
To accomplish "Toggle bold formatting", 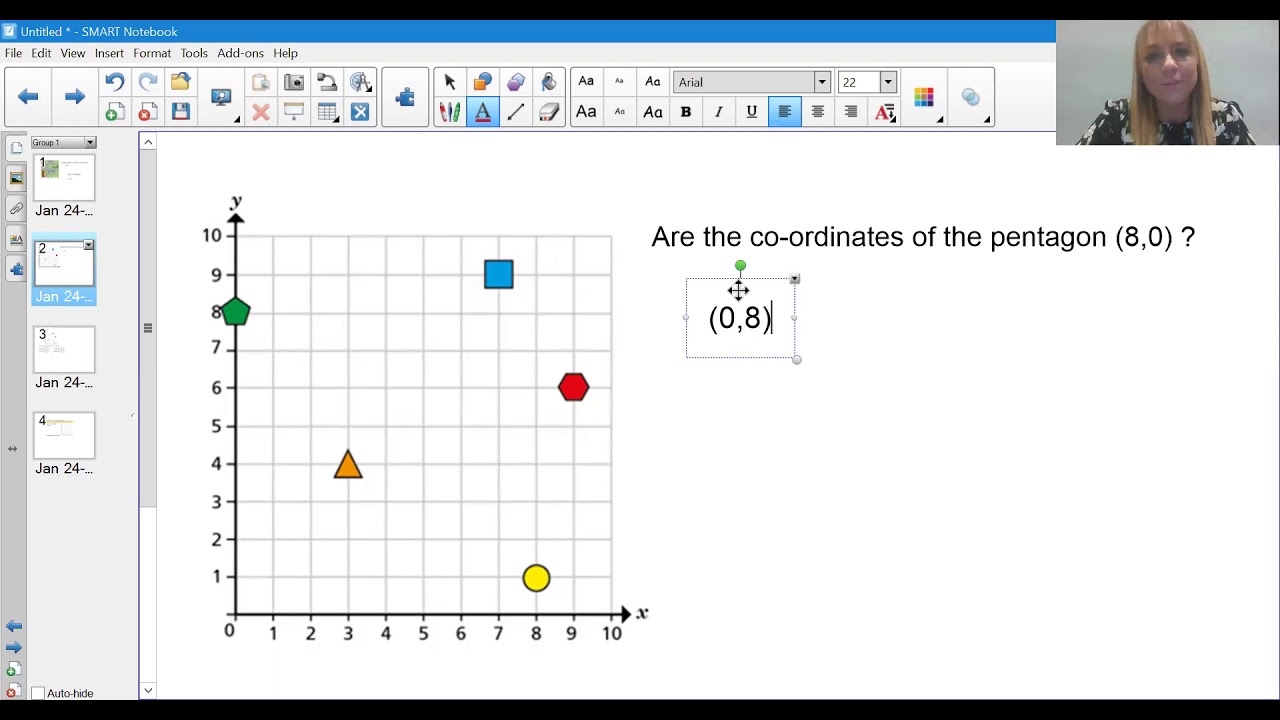I will click(x=686, y=112).
